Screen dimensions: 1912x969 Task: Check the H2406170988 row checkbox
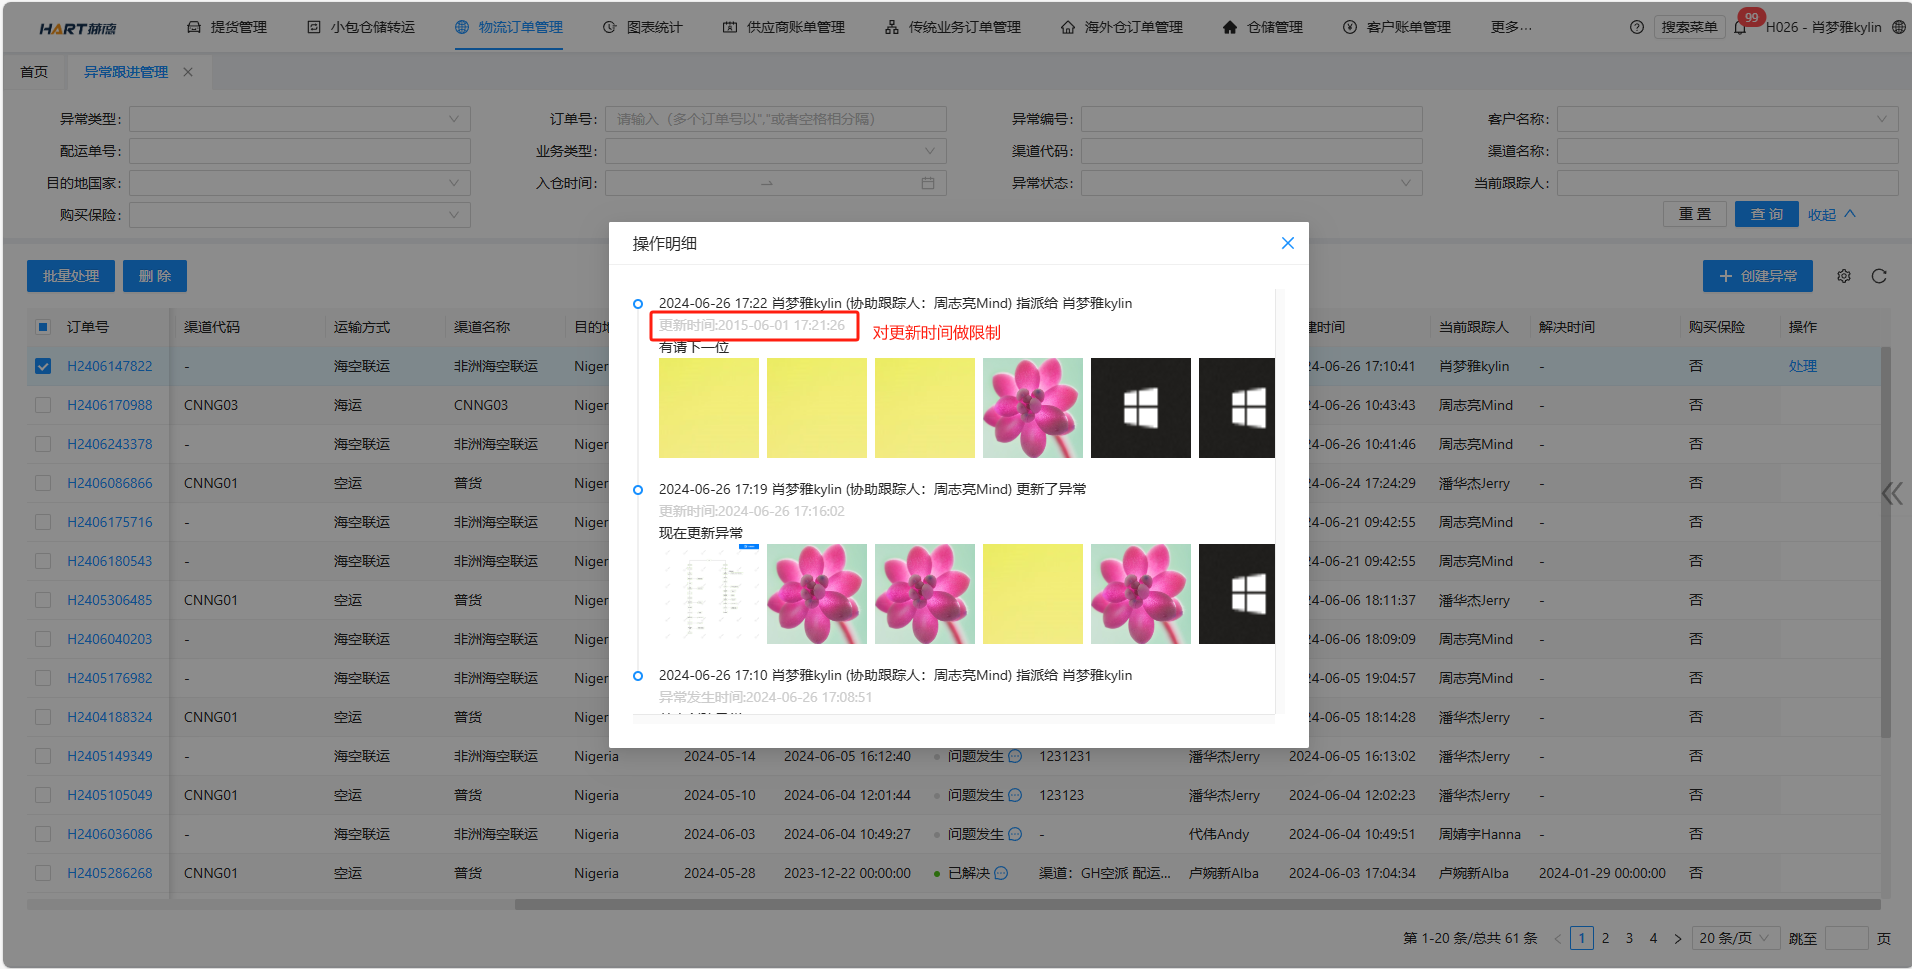pos(43,405)
